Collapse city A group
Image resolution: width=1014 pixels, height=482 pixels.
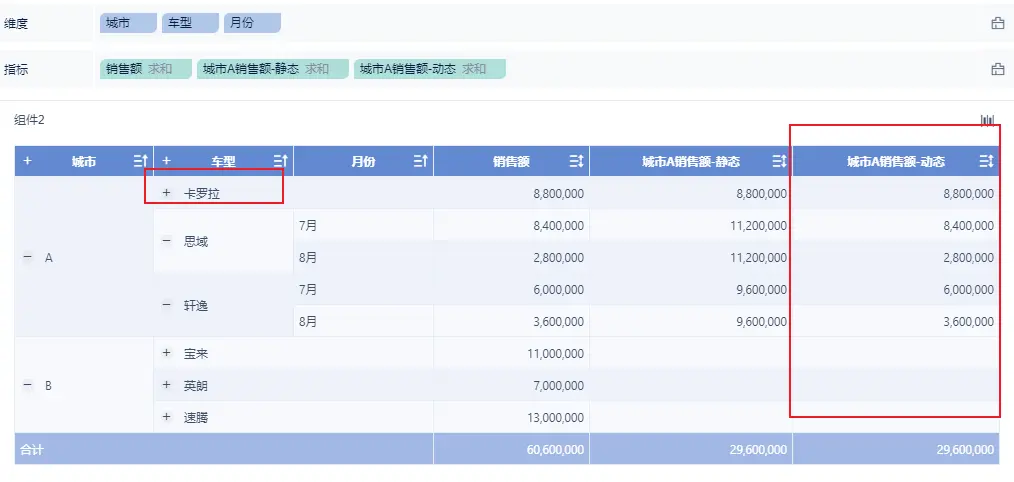27,257
